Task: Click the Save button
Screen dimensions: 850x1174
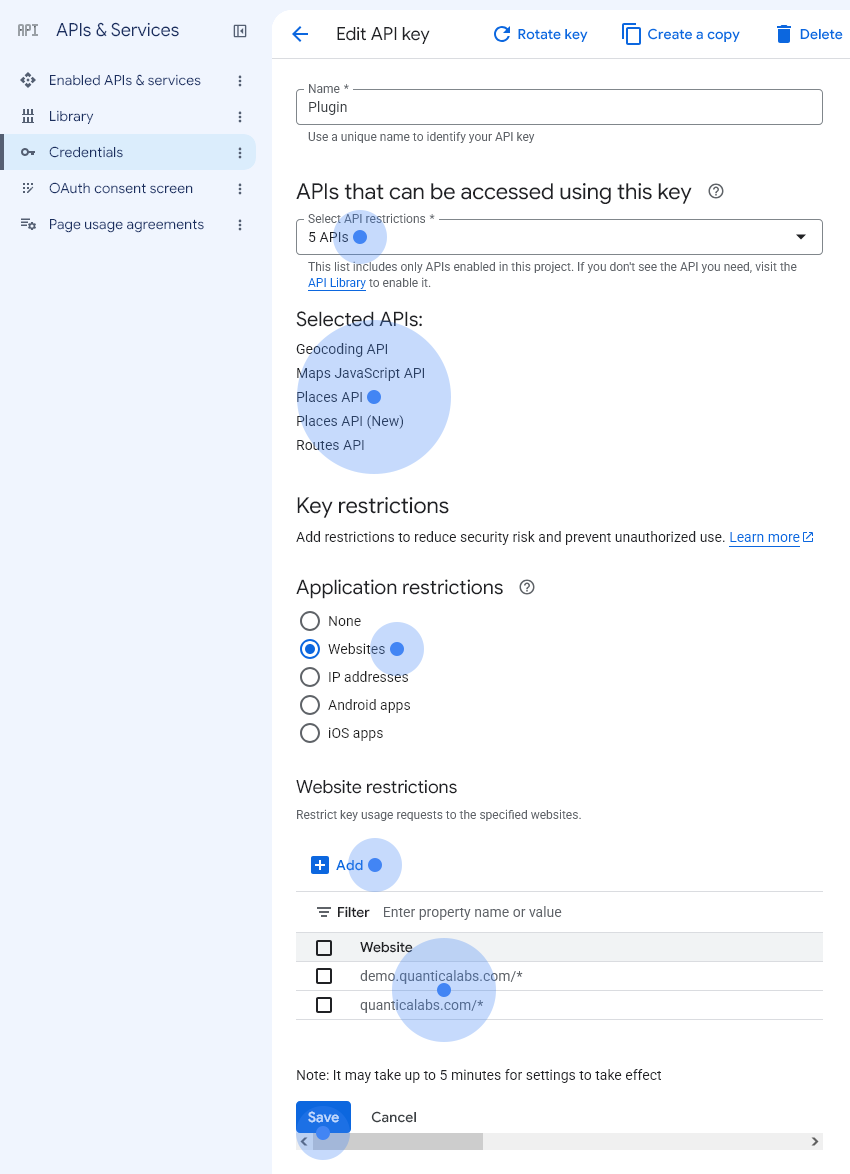Action: point(324,1117)
